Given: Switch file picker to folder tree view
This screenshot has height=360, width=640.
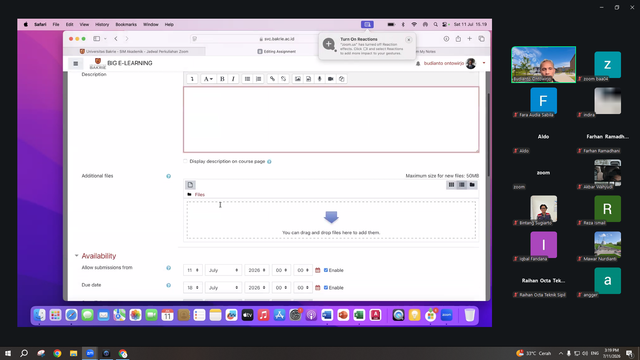Looking at the screenshot, I should point(472,185).
